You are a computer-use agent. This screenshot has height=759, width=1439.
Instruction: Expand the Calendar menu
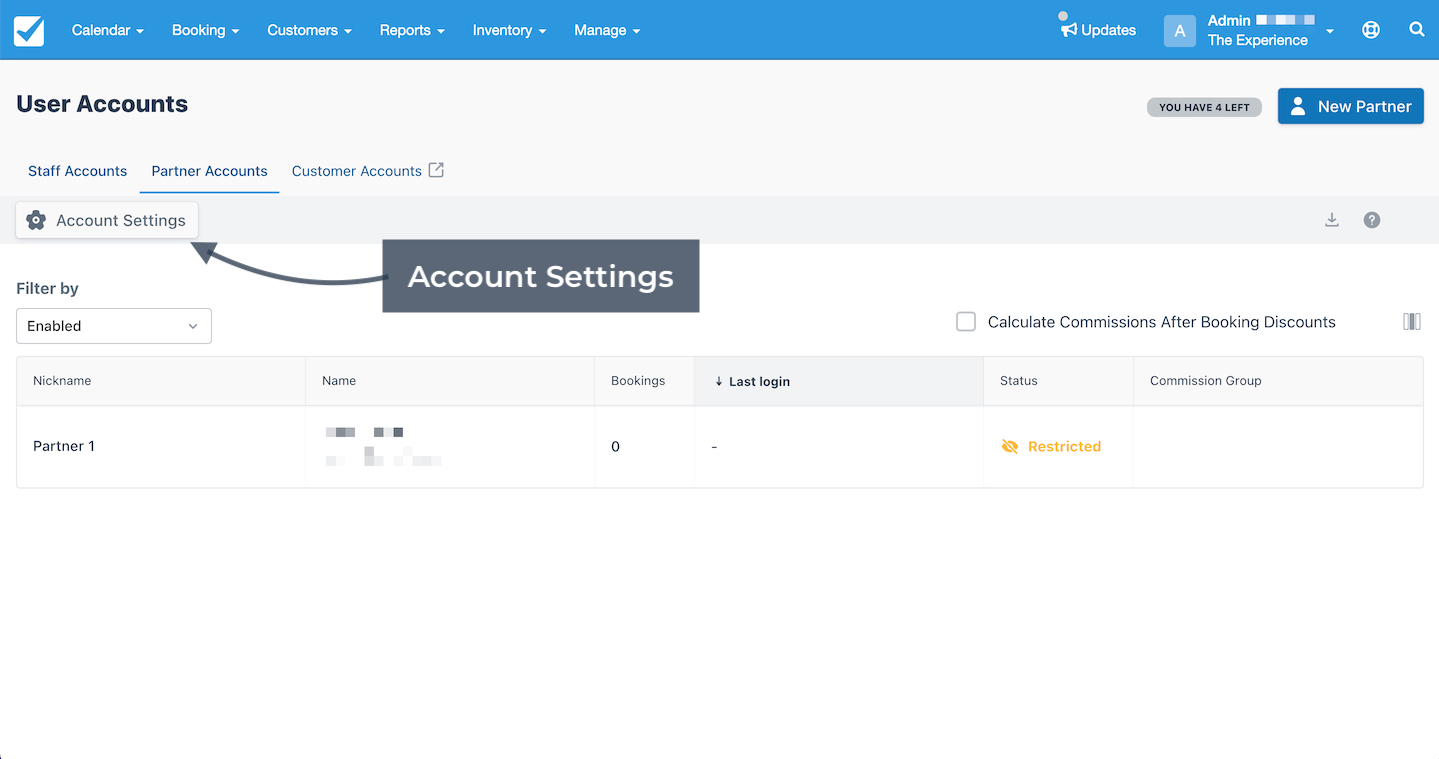coord(108,30)
